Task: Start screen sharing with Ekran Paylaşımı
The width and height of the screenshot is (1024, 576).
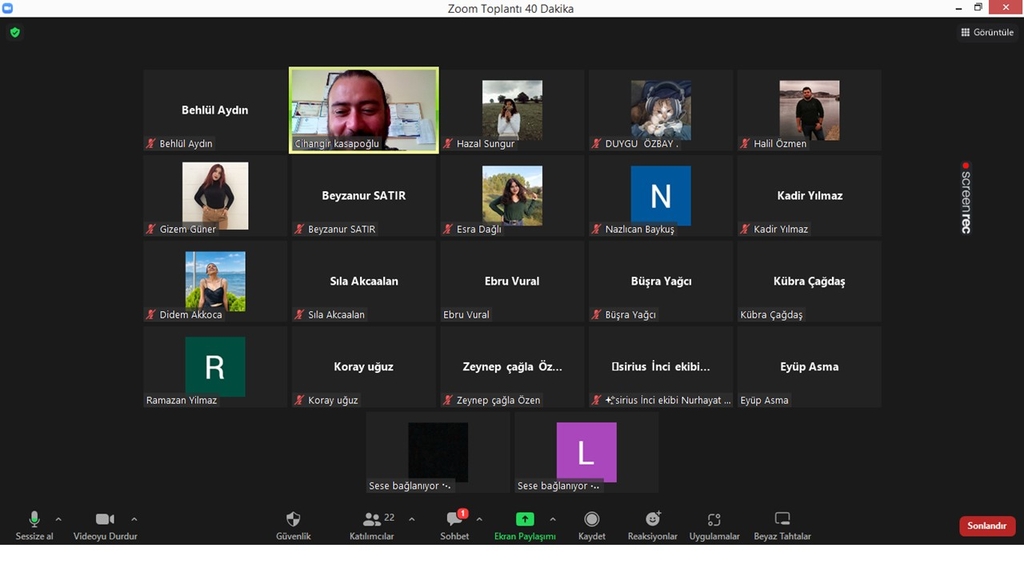Action: [525, 525]
